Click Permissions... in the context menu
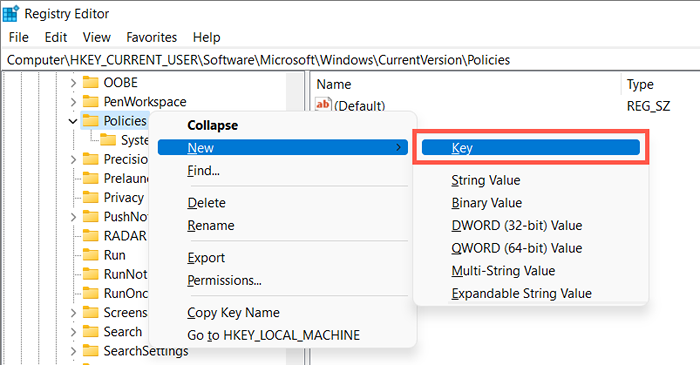Screen dimensions: 700x365 pyautogui.click(x=224, y=280)
